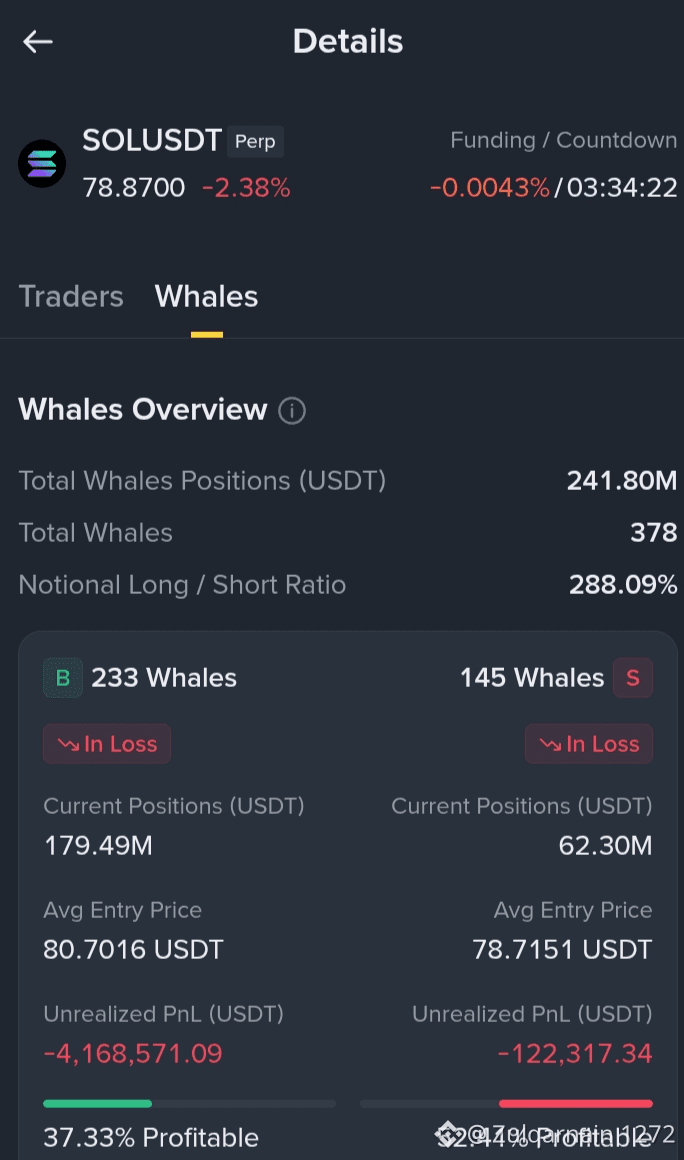The image size is (684, 1160).
Task: Switch to the Whales tab
Action: pos(206,297)
